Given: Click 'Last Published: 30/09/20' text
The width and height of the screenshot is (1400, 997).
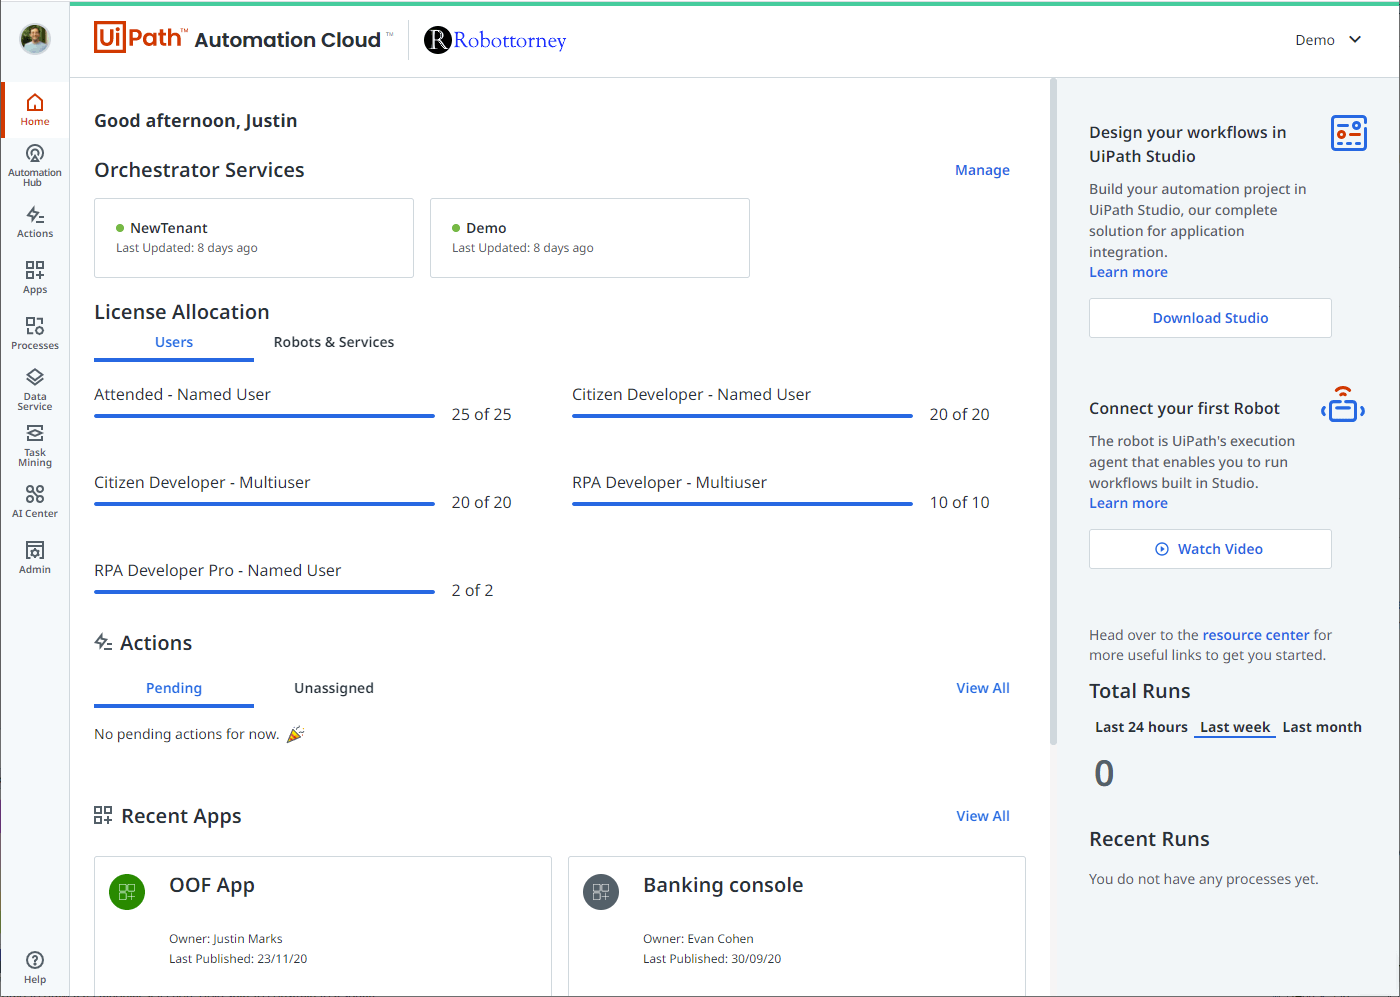Looking at the screenshot, I should point(712,959).
